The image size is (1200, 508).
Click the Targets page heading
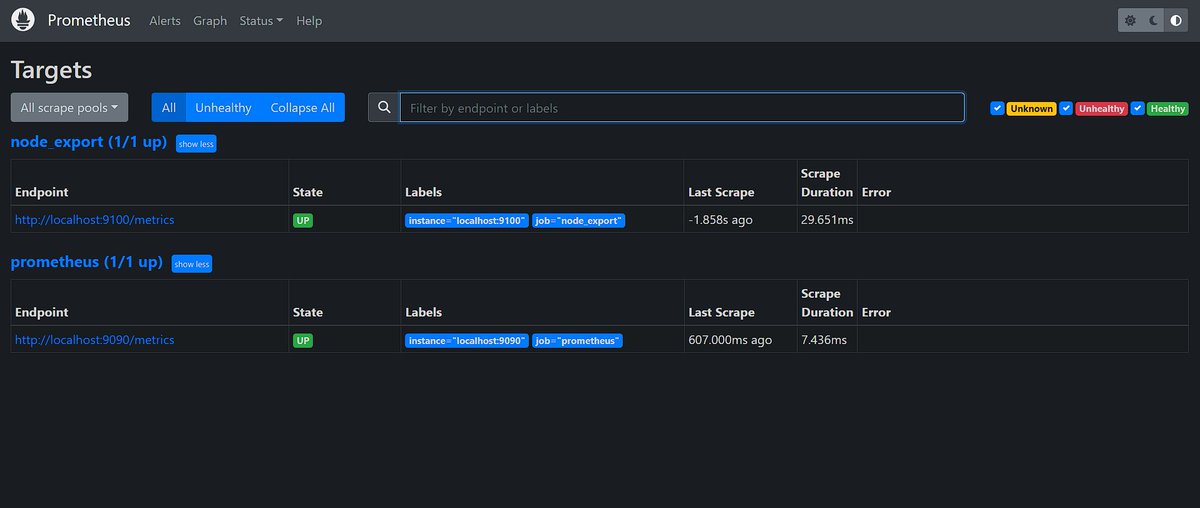coord(51,70)
